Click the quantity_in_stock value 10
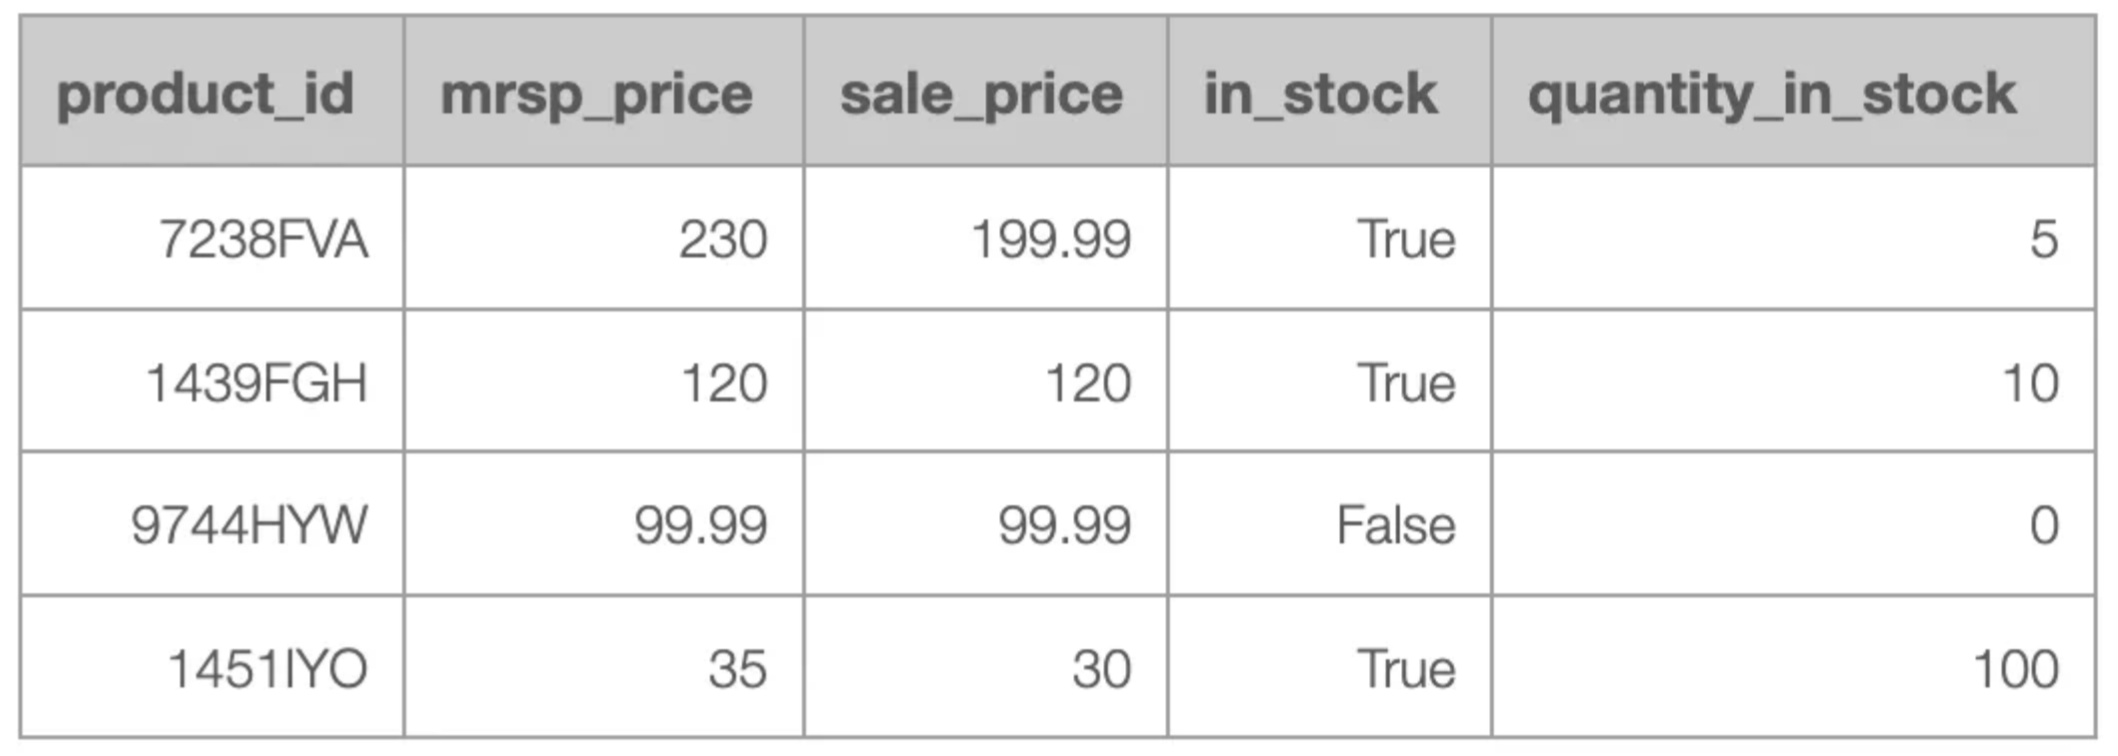The image size is (2118, 756). [x=2030, y=383]
